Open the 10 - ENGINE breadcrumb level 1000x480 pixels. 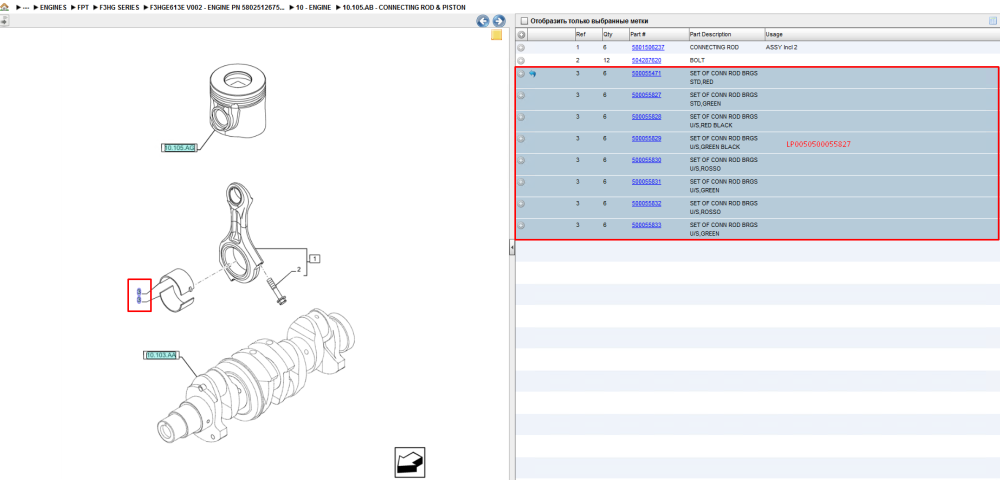[x=313, y=7]
